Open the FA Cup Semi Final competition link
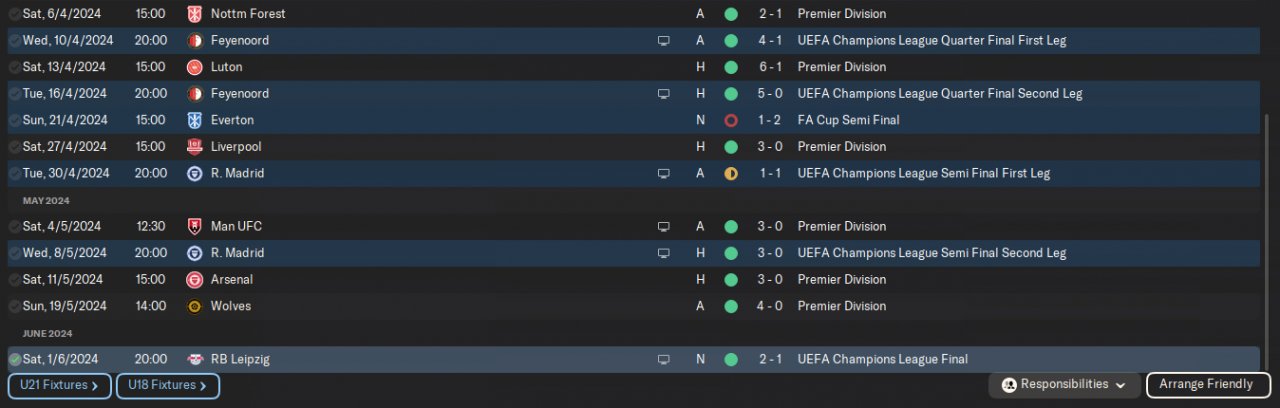 click(848, 120)
